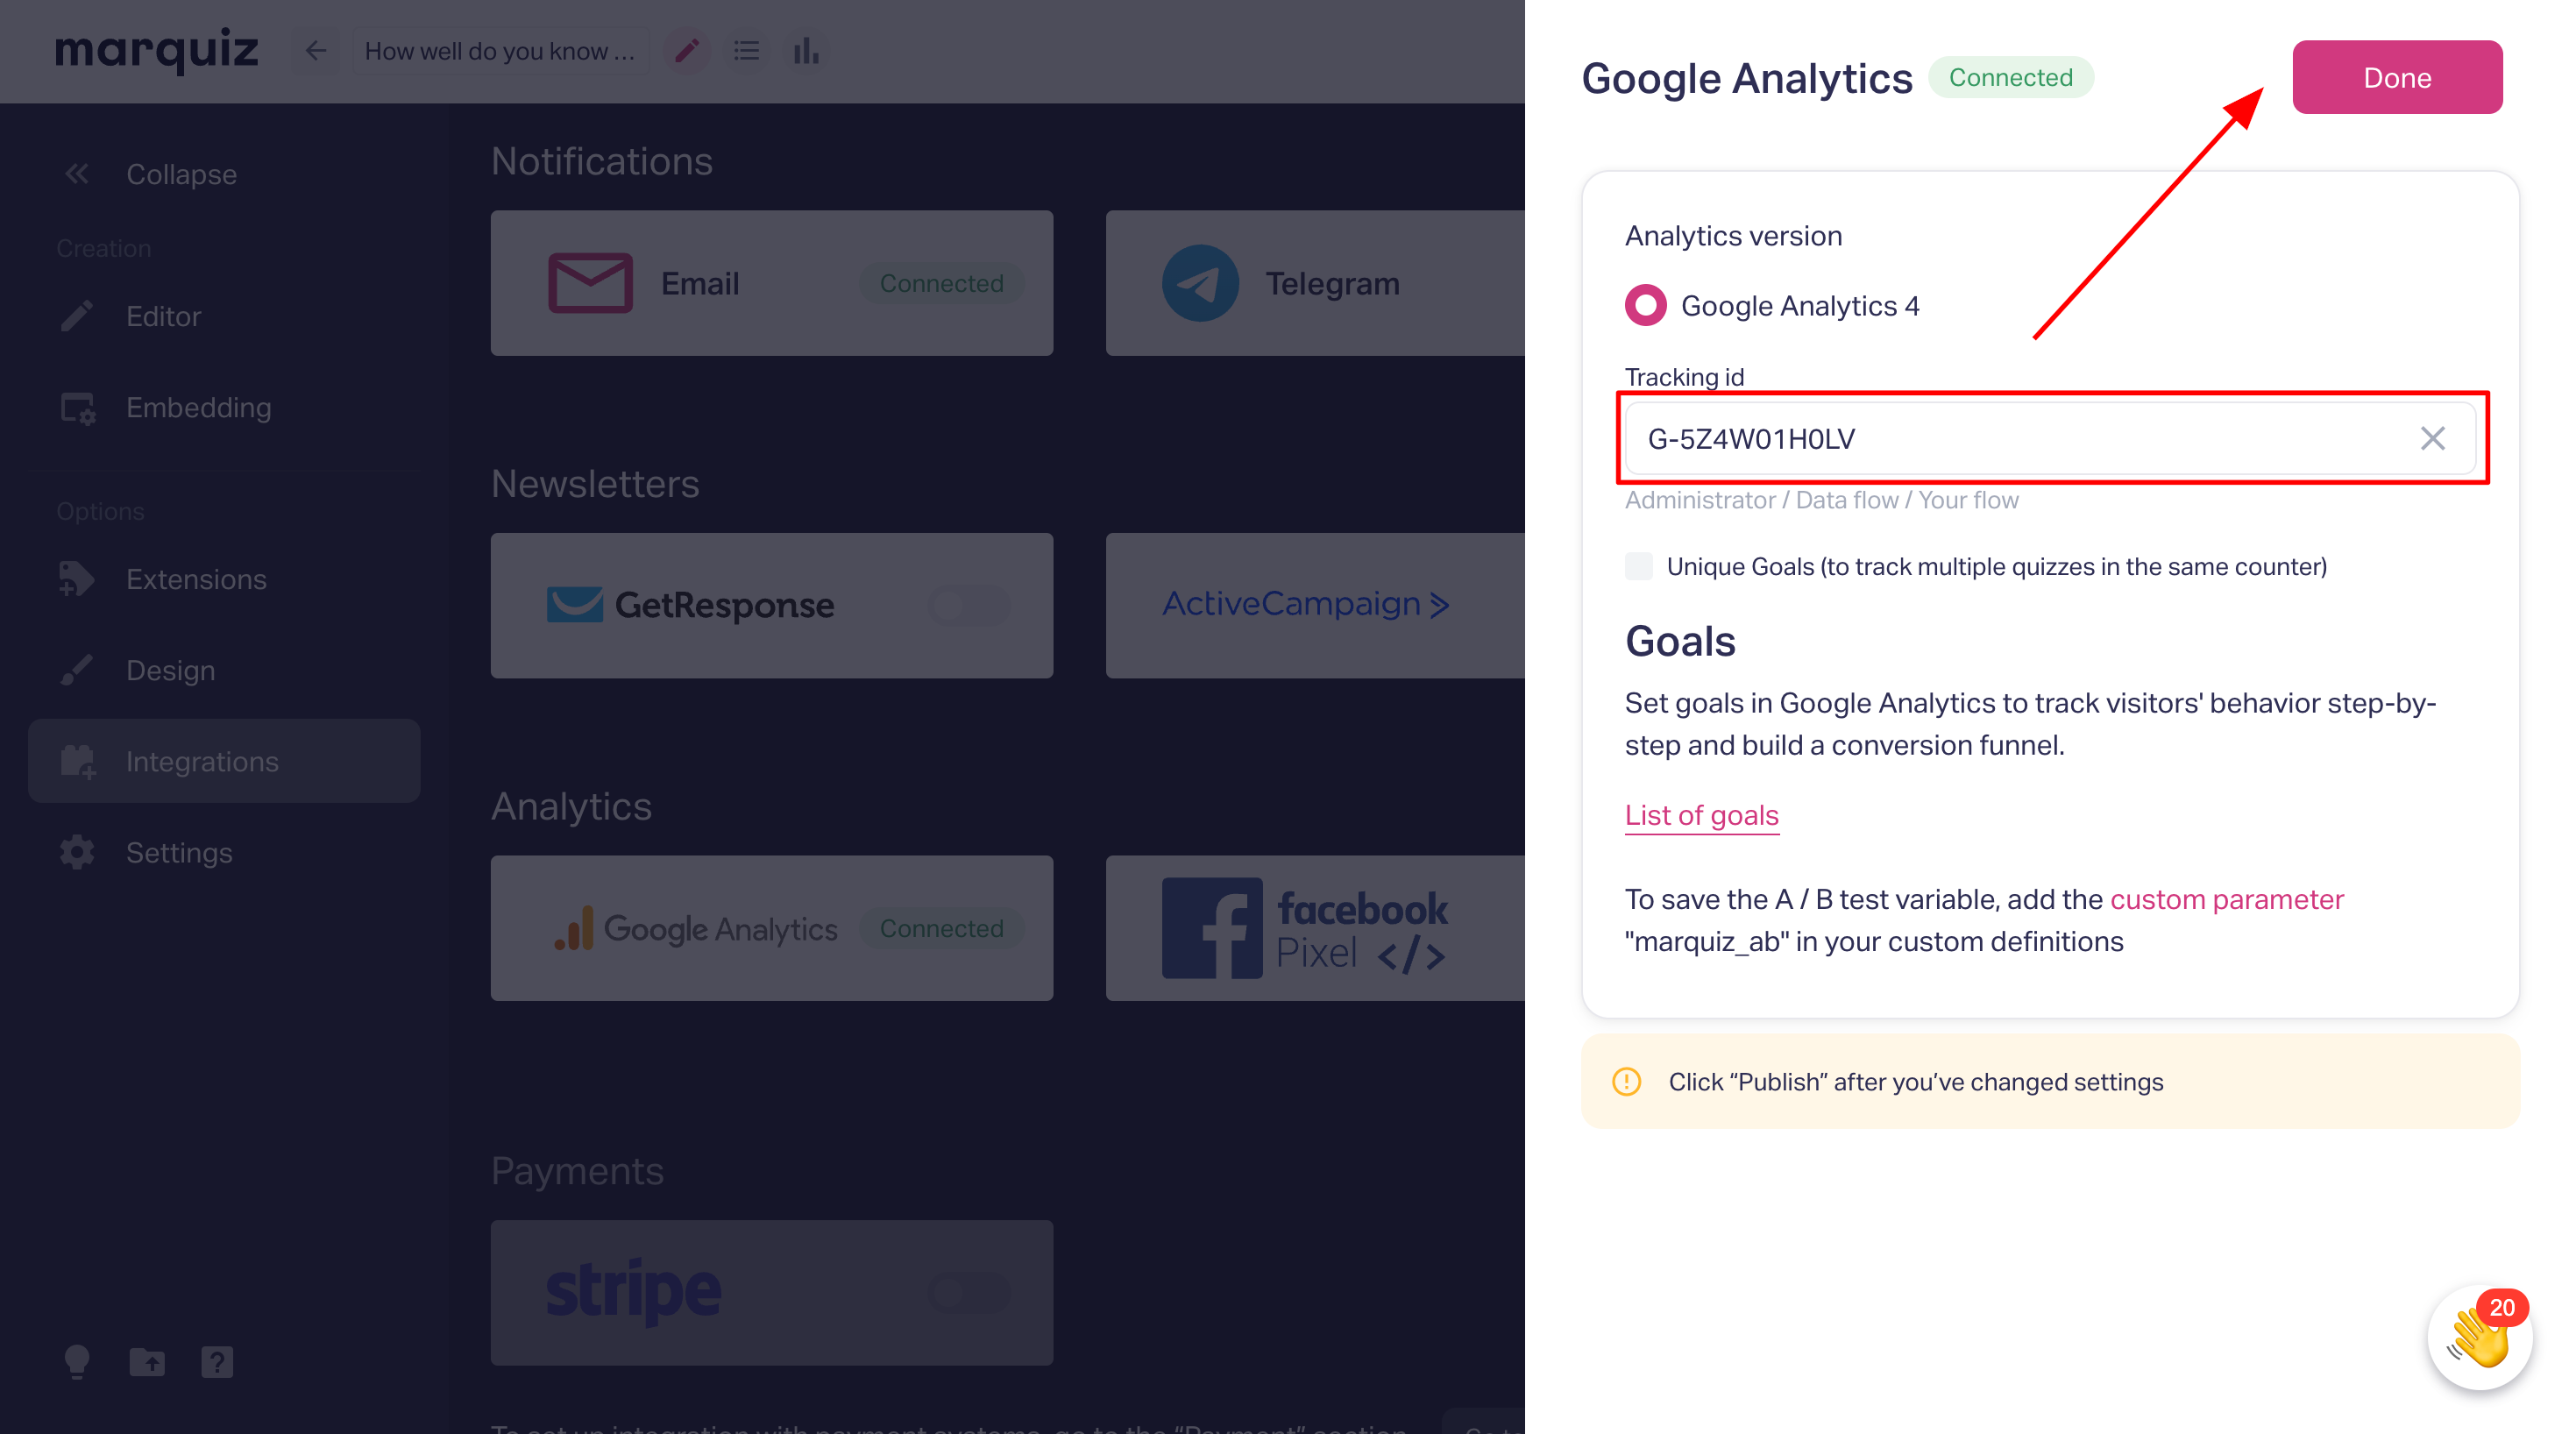The width and height of the screenshot is (2576, 1434).
Task: Click the back arrow next to quiz title
Action: click(316, 51)
